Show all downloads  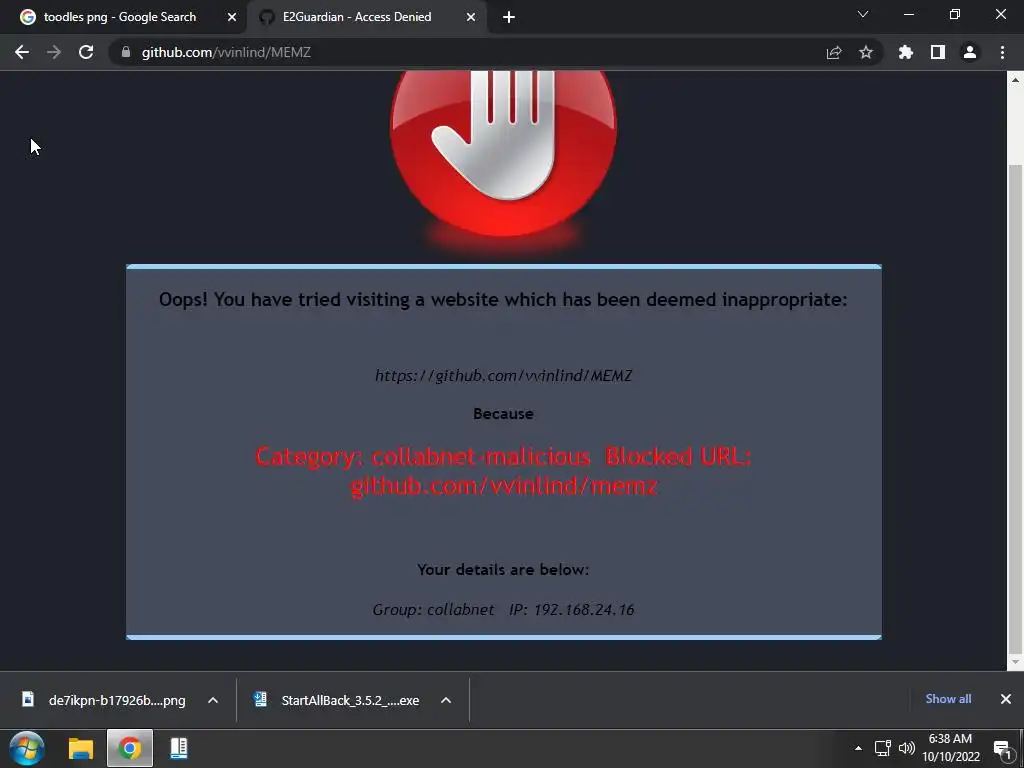(948, 699)
